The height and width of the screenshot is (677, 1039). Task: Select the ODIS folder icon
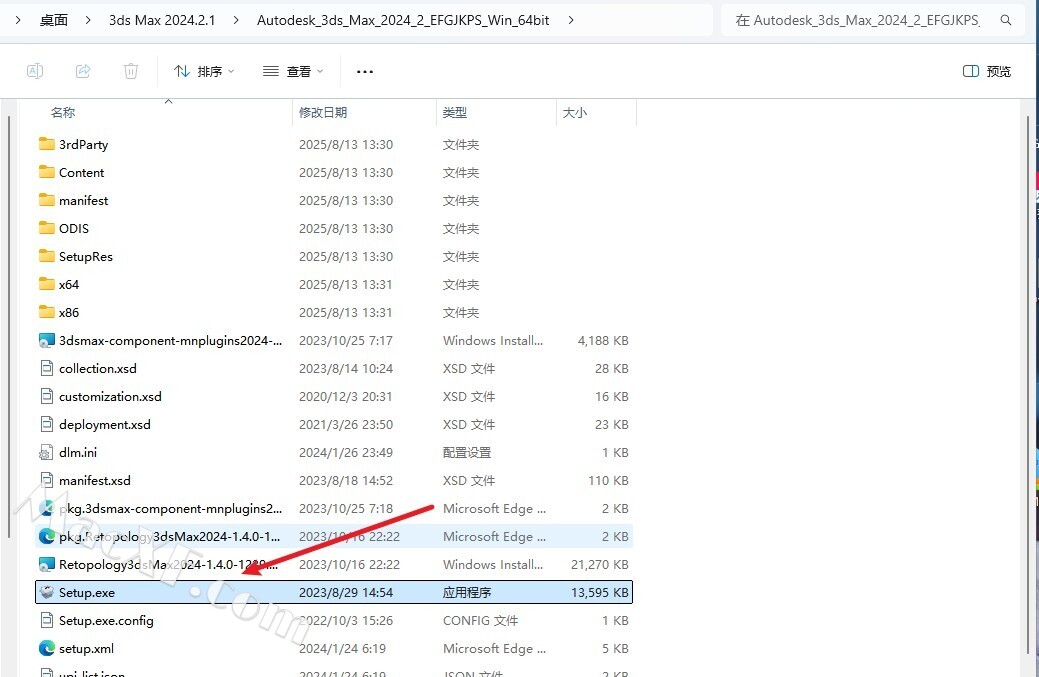[46, 228]
